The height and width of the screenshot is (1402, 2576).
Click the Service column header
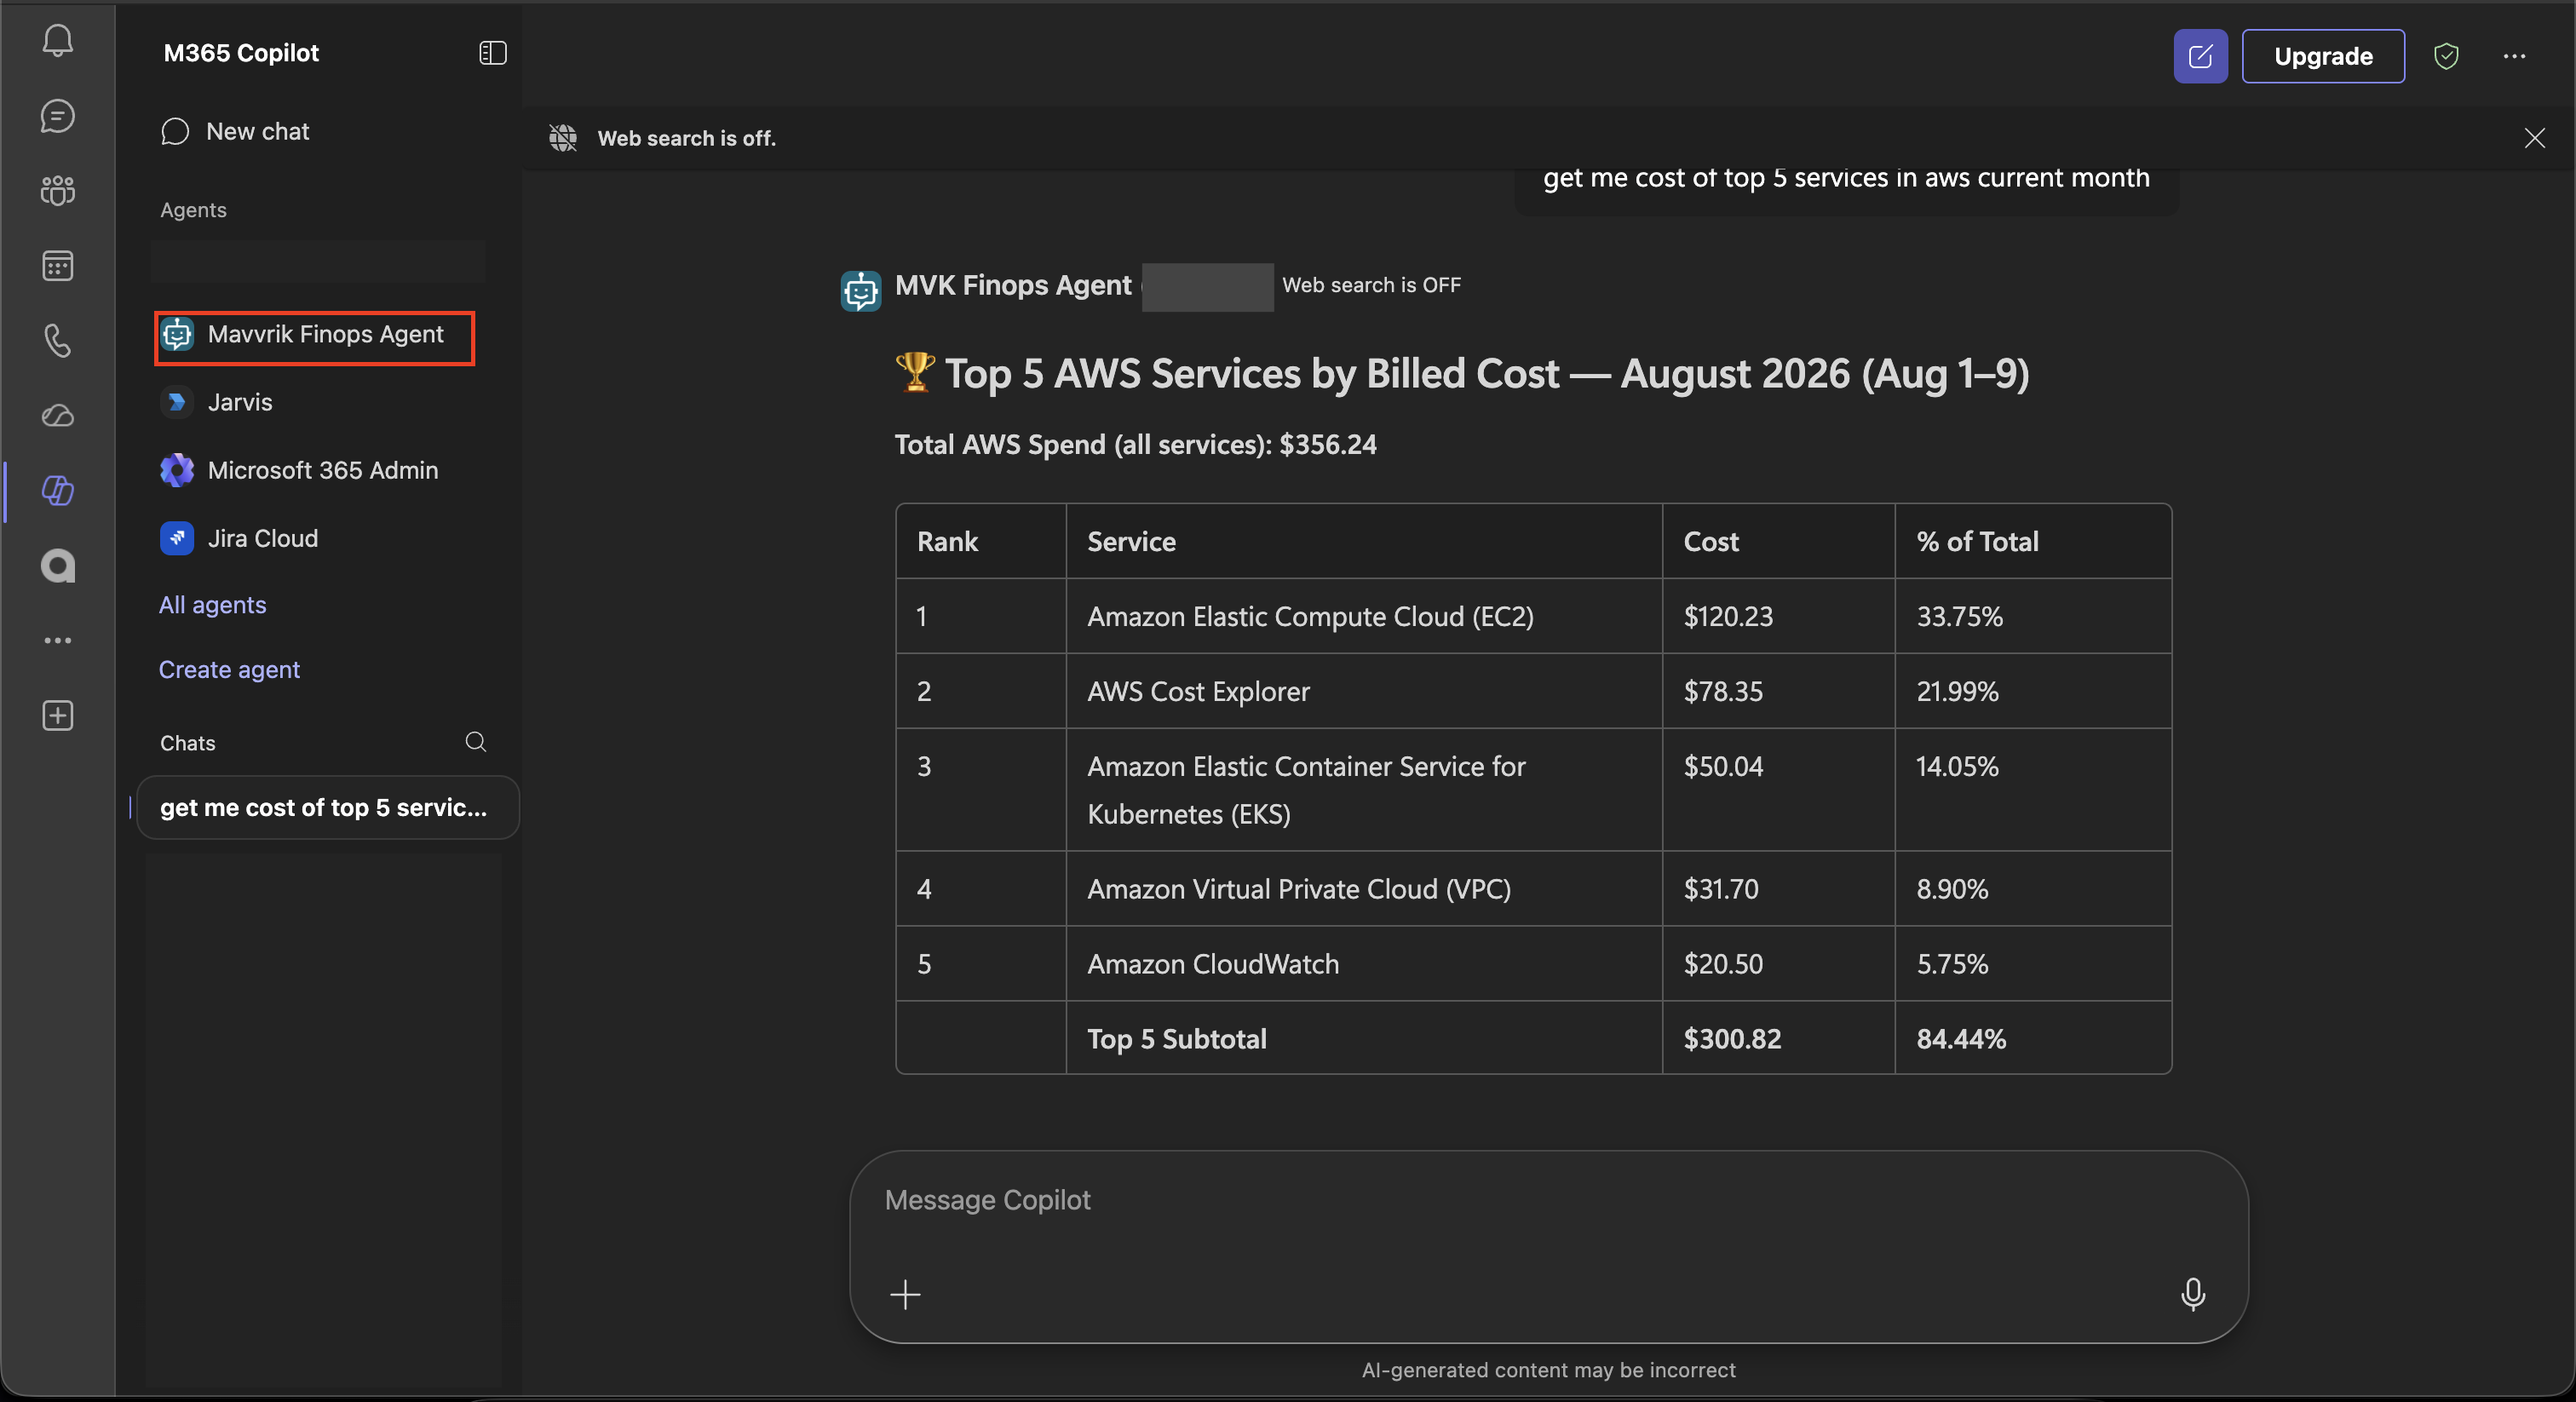pos(1364,541)
